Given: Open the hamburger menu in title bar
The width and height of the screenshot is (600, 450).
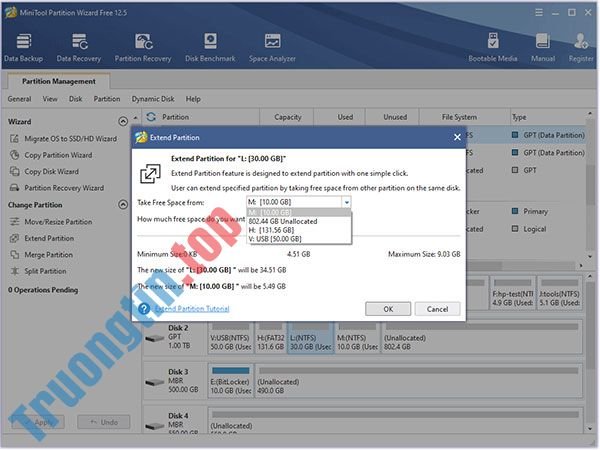Looking at the screenshot, I should point(539,13).
